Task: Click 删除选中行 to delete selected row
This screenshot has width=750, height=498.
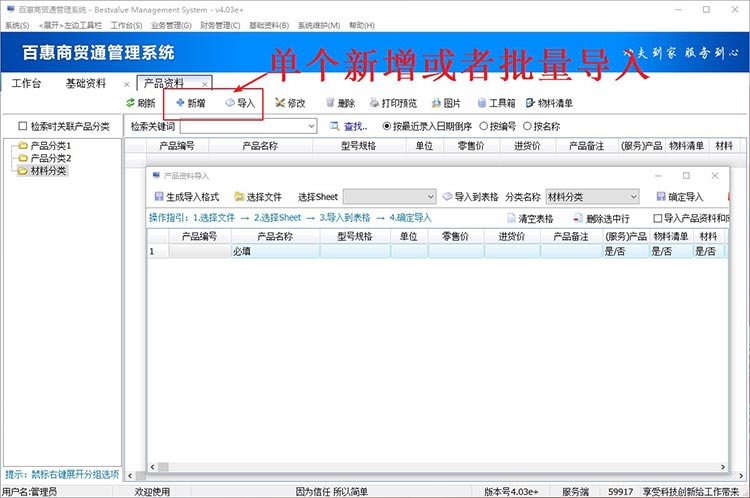Action: [x=602, y=219]
